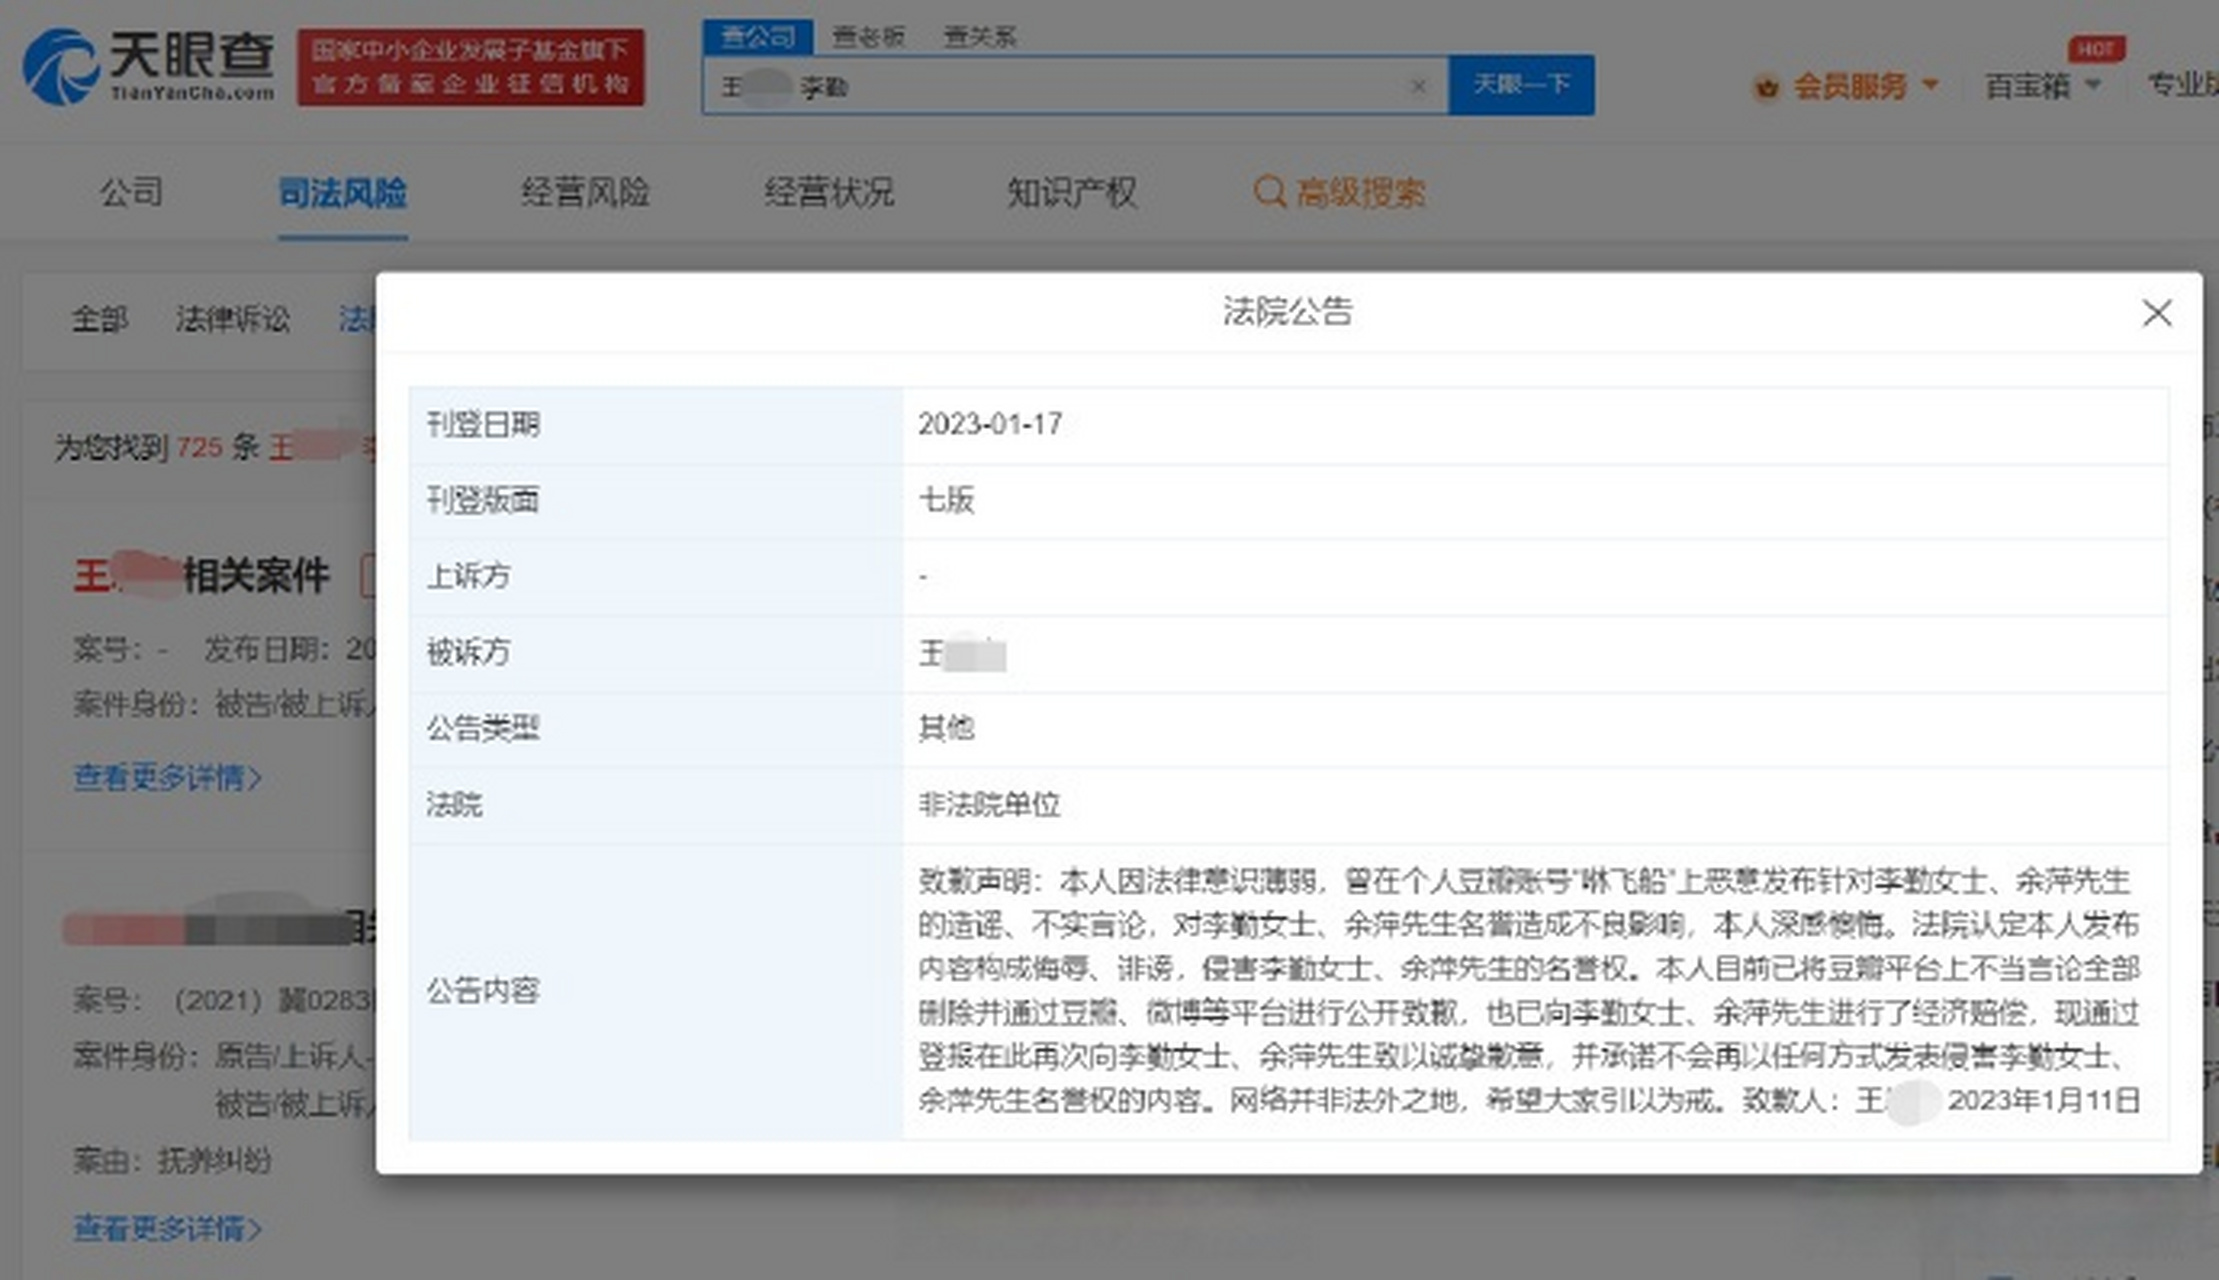Click the magnifier icon of 高级搜索
The image size is (2219, 1280).
point(1268,192)
